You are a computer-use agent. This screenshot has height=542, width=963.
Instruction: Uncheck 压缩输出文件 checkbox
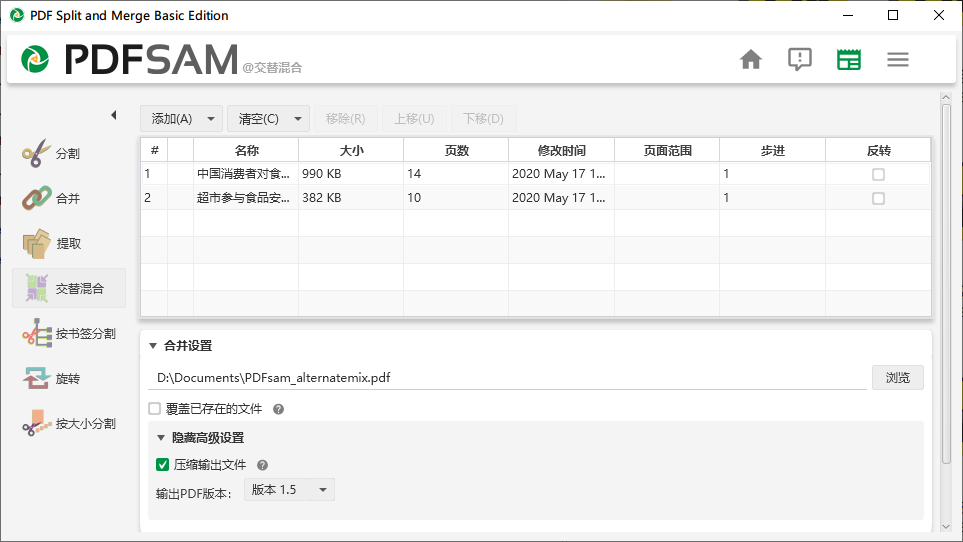162,465
